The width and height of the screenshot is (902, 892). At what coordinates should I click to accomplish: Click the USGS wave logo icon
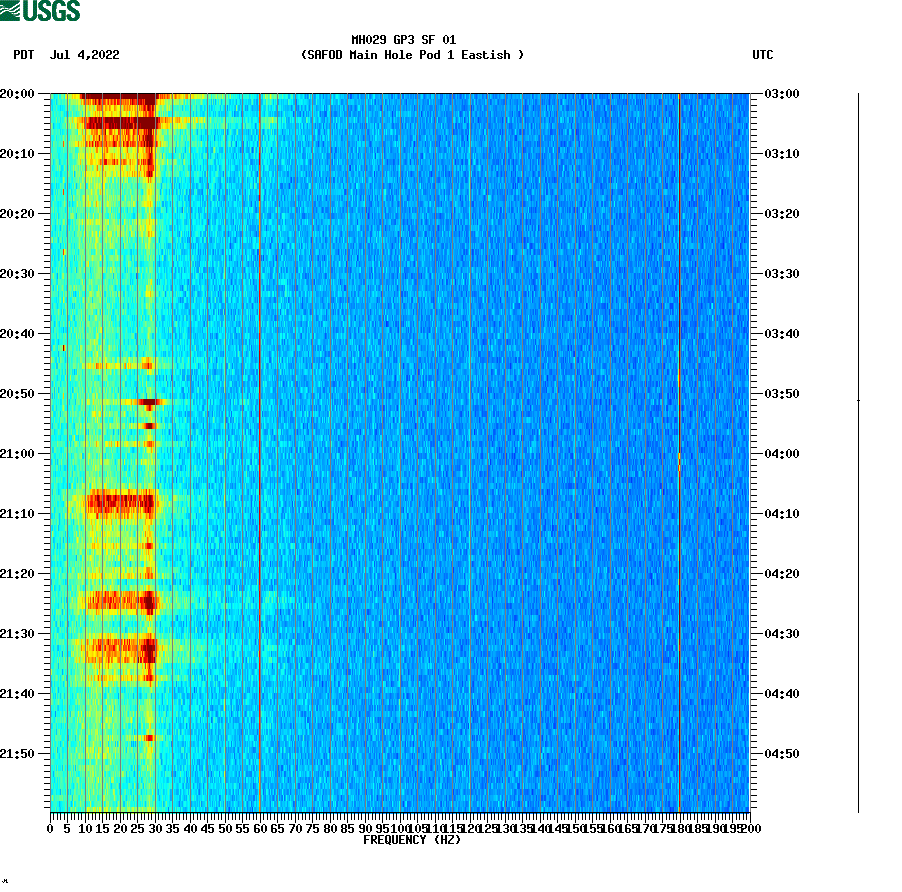(11, 9)
